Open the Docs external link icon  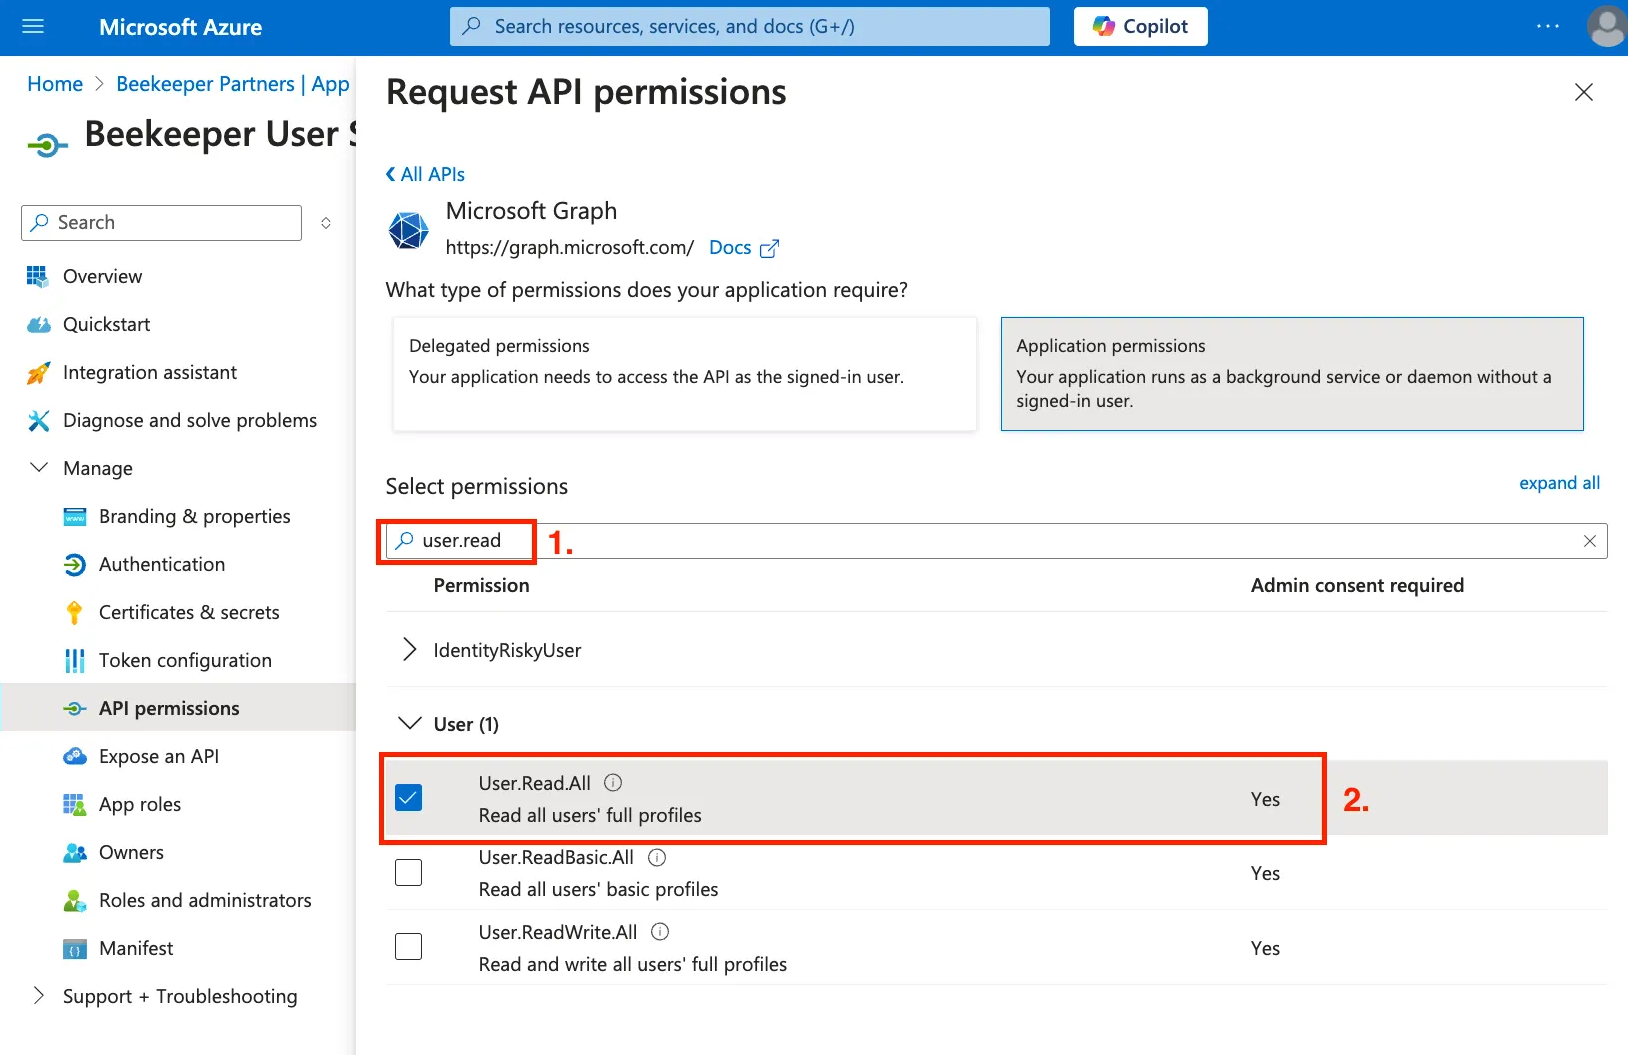coord(769,249)
